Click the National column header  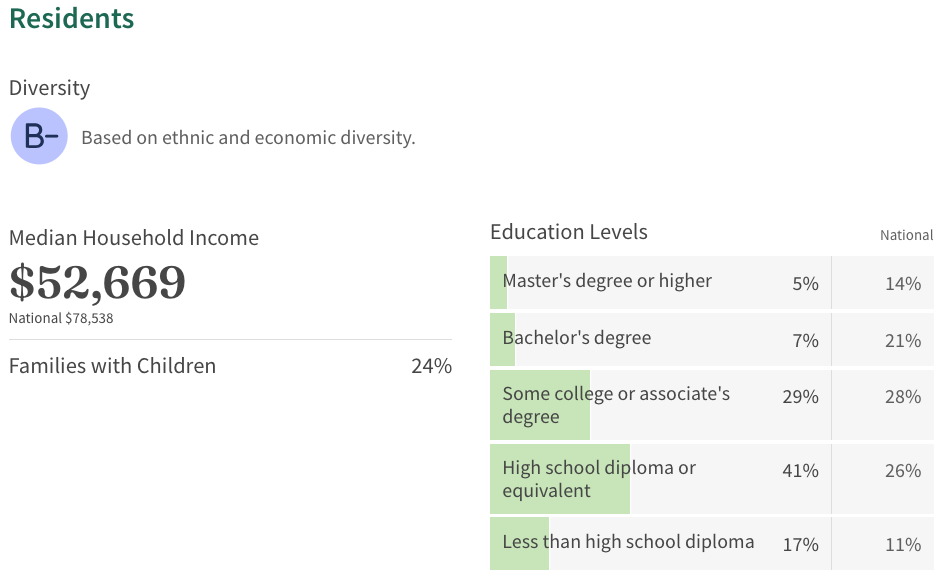pyautogui.click(x=906, y=235)
